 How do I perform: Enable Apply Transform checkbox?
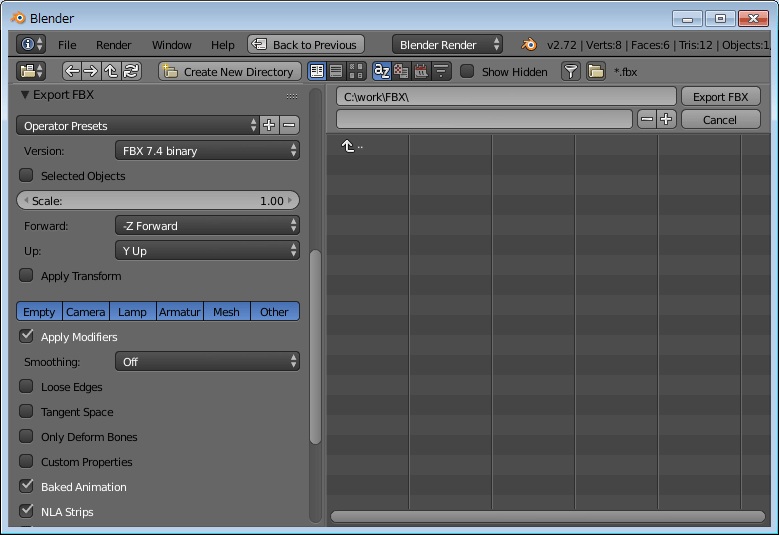tap(26, 275)
